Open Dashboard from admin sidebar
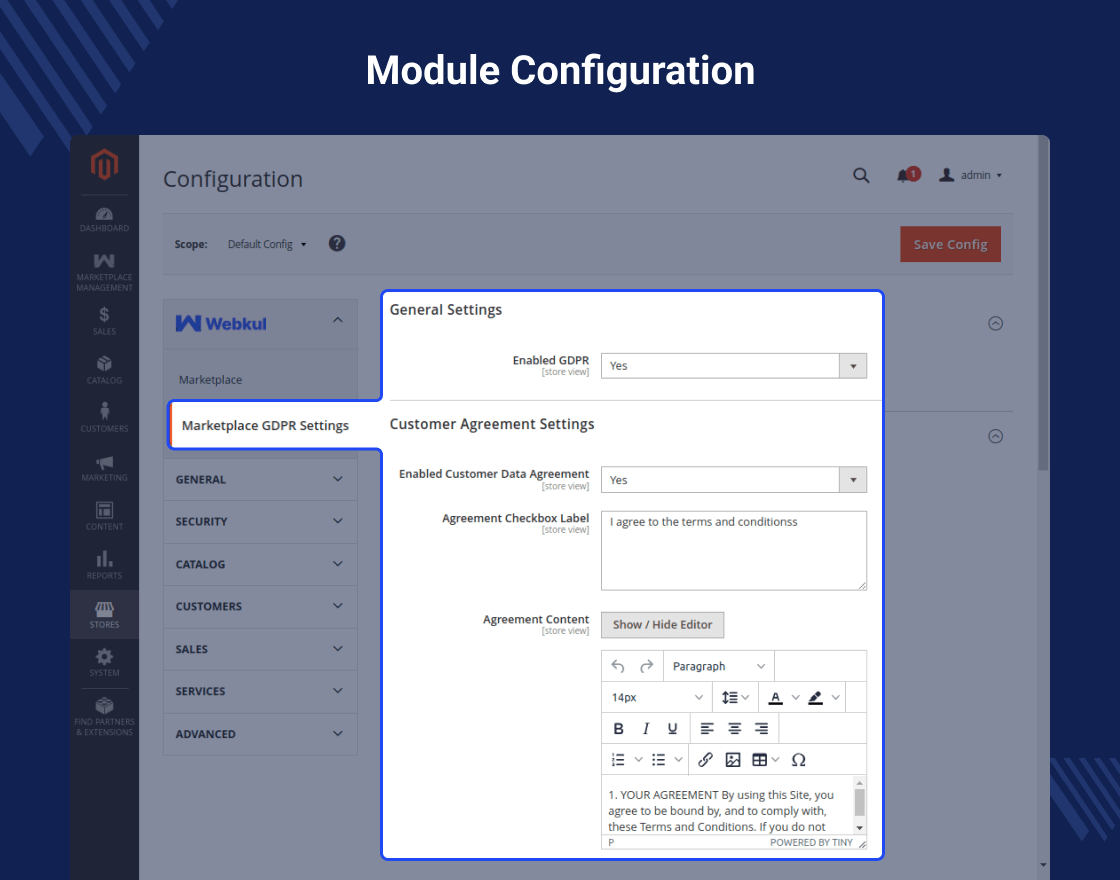The width and height of the screenshot is (1120, 880). click(x=104, y=219)
